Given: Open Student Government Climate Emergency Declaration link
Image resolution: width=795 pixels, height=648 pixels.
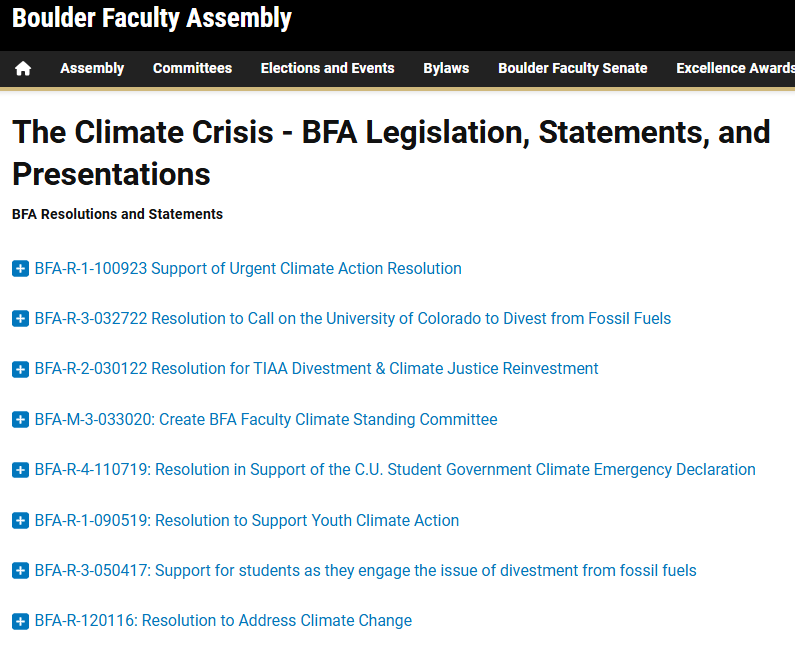Looking at the screenshot, I should (x=395, y=470).
